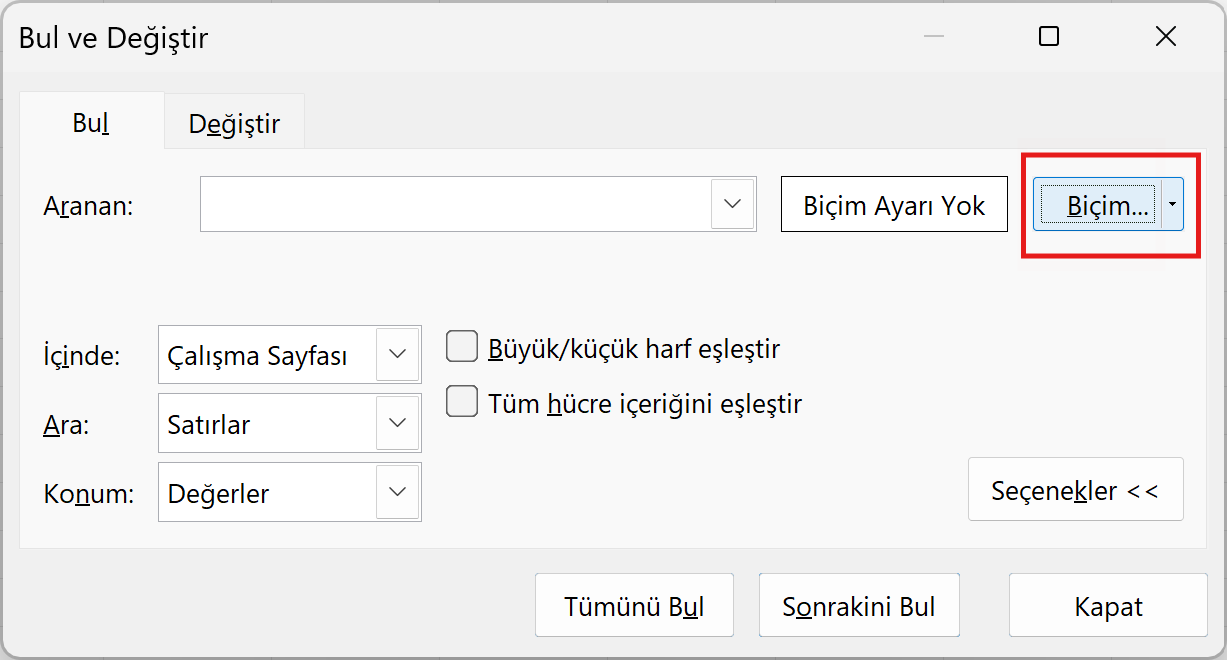
Task: Open the İçinde dropdown showing Çalışma Sayfası
Action: [397, 355]
